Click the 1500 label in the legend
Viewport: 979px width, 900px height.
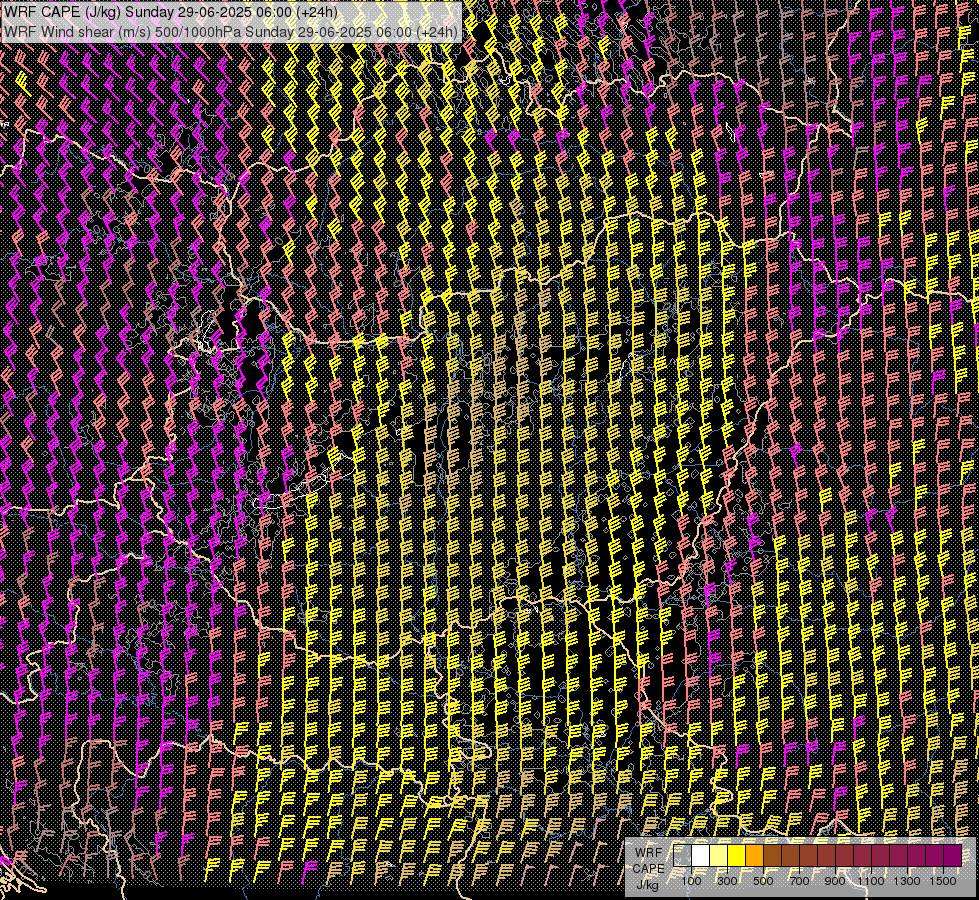click(x=943, y=881)
